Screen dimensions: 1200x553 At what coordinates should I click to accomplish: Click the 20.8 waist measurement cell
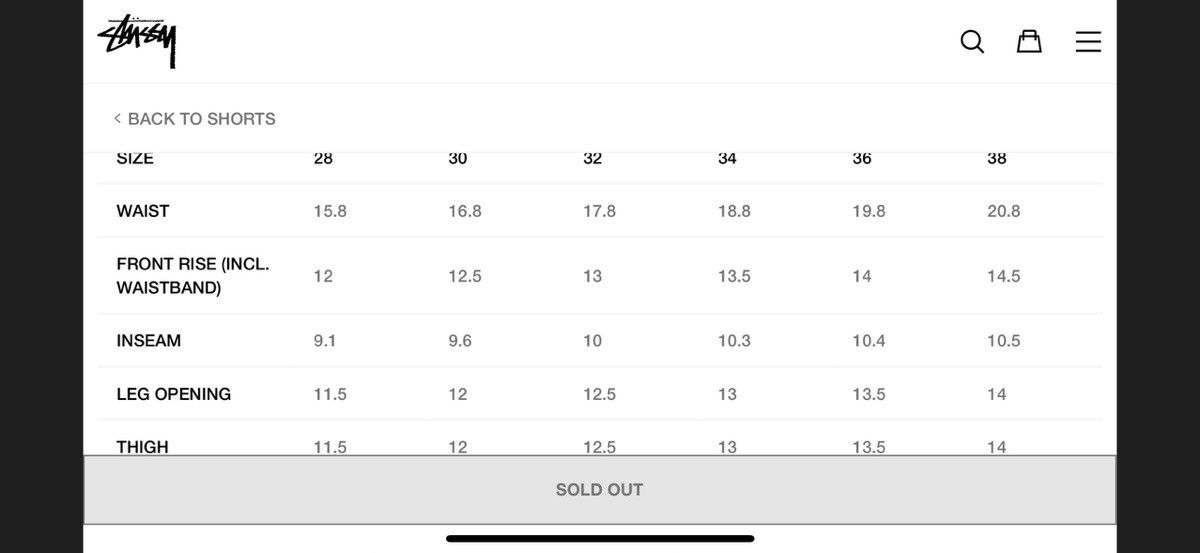click(1004, 211)
